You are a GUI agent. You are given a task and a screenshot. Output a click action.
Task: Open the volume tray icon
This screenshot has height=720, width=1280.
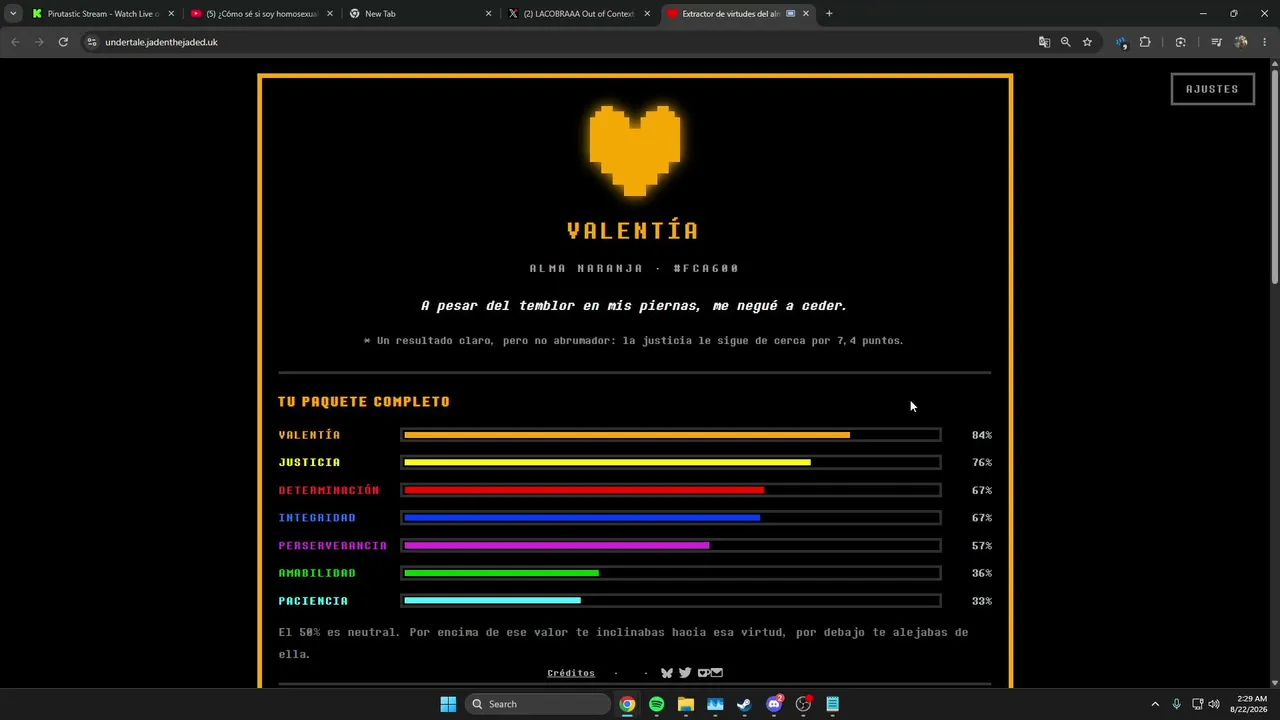point(1214,704)
